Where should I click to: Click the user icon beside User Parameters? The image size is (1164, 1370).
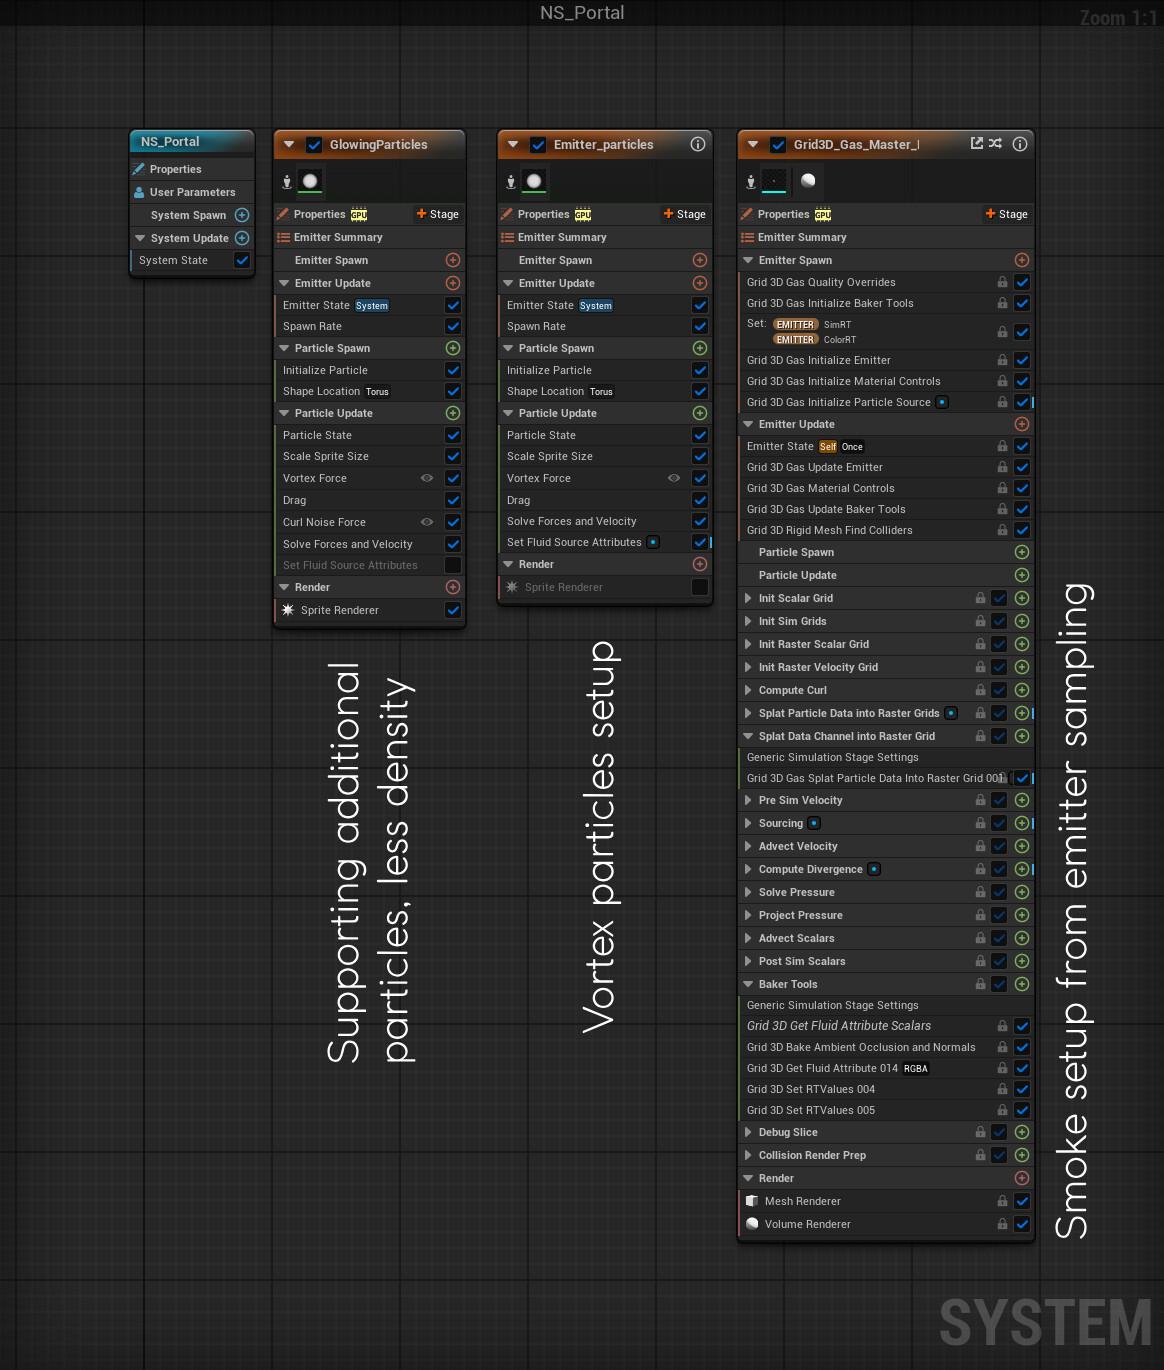click(x=140, y=192)
